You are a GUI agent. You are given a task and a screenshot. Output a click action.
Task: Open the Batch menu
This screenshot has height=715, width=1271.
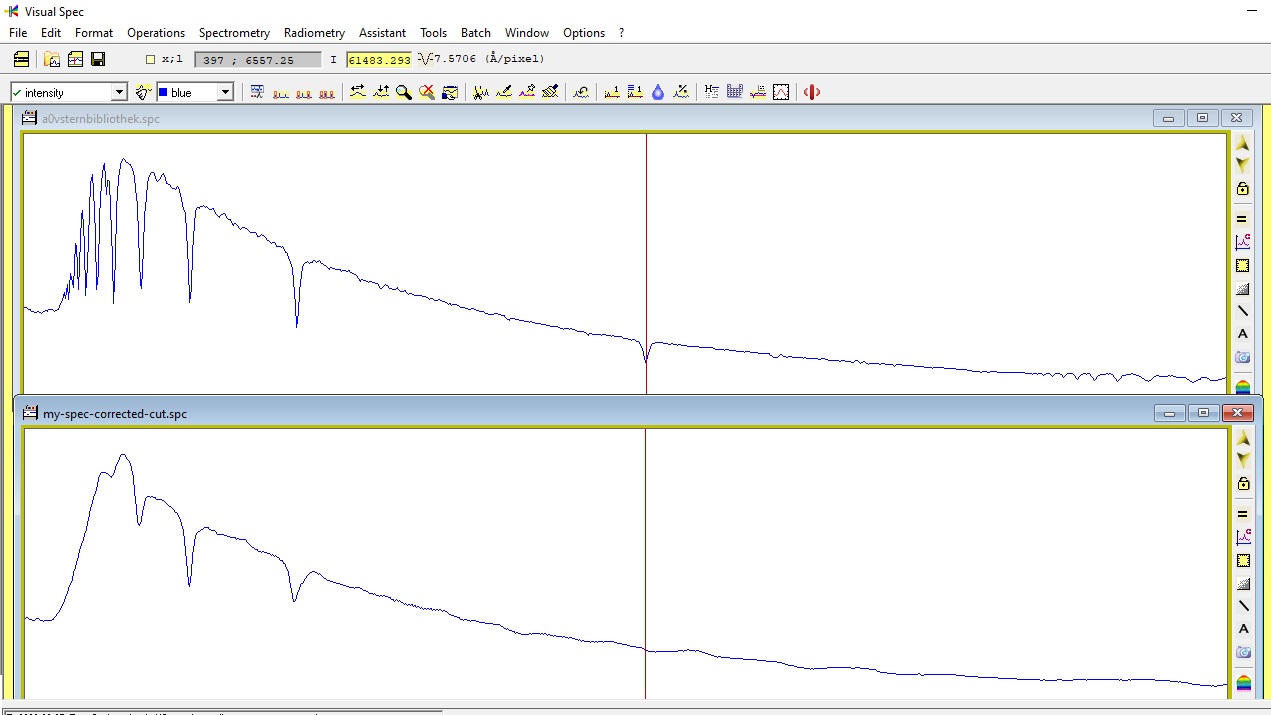(x=476, y=33)
